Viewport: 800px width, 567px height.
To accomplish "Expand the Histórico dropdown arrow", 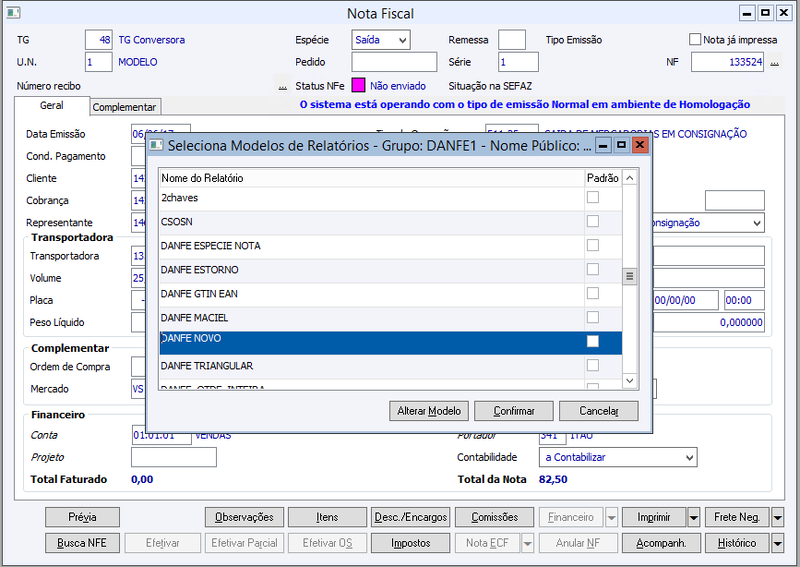I will pos(777,543).
